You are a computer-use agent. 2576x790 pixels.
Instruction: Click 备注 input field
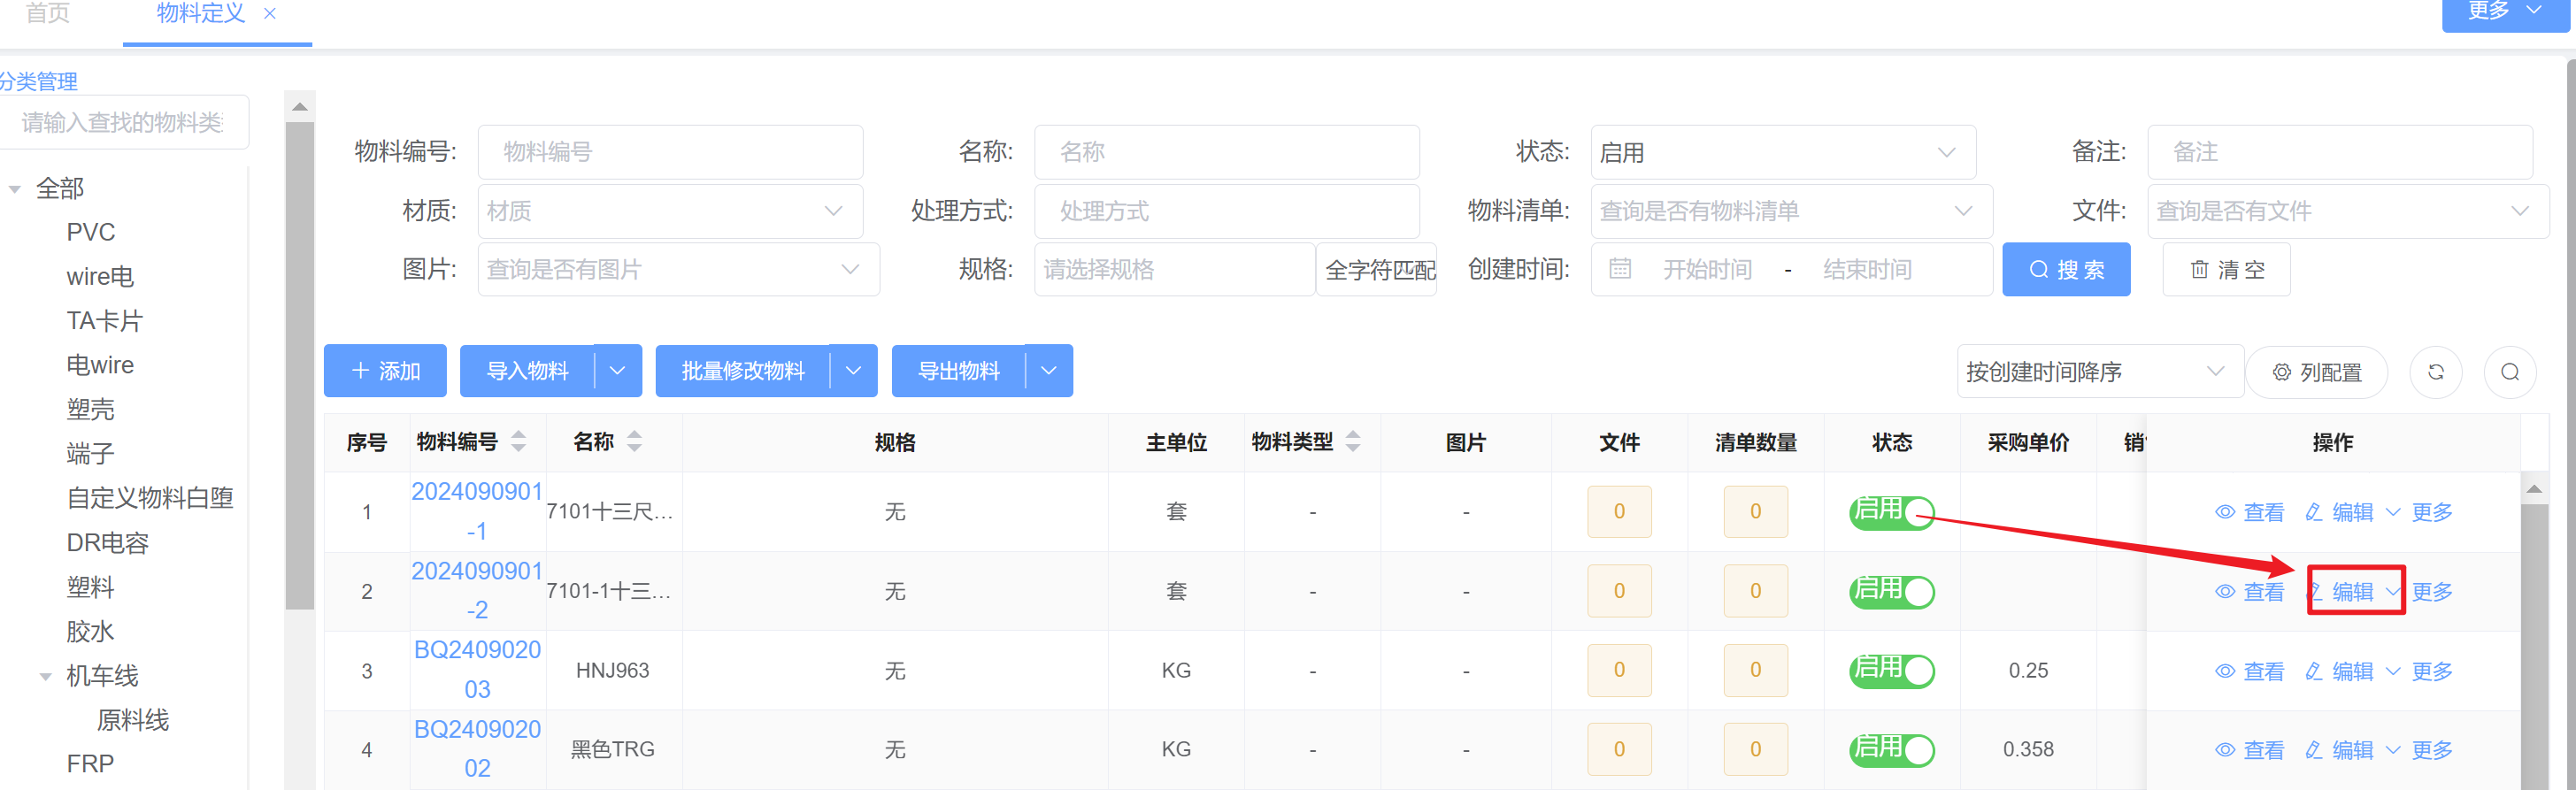click(2340, 152)
